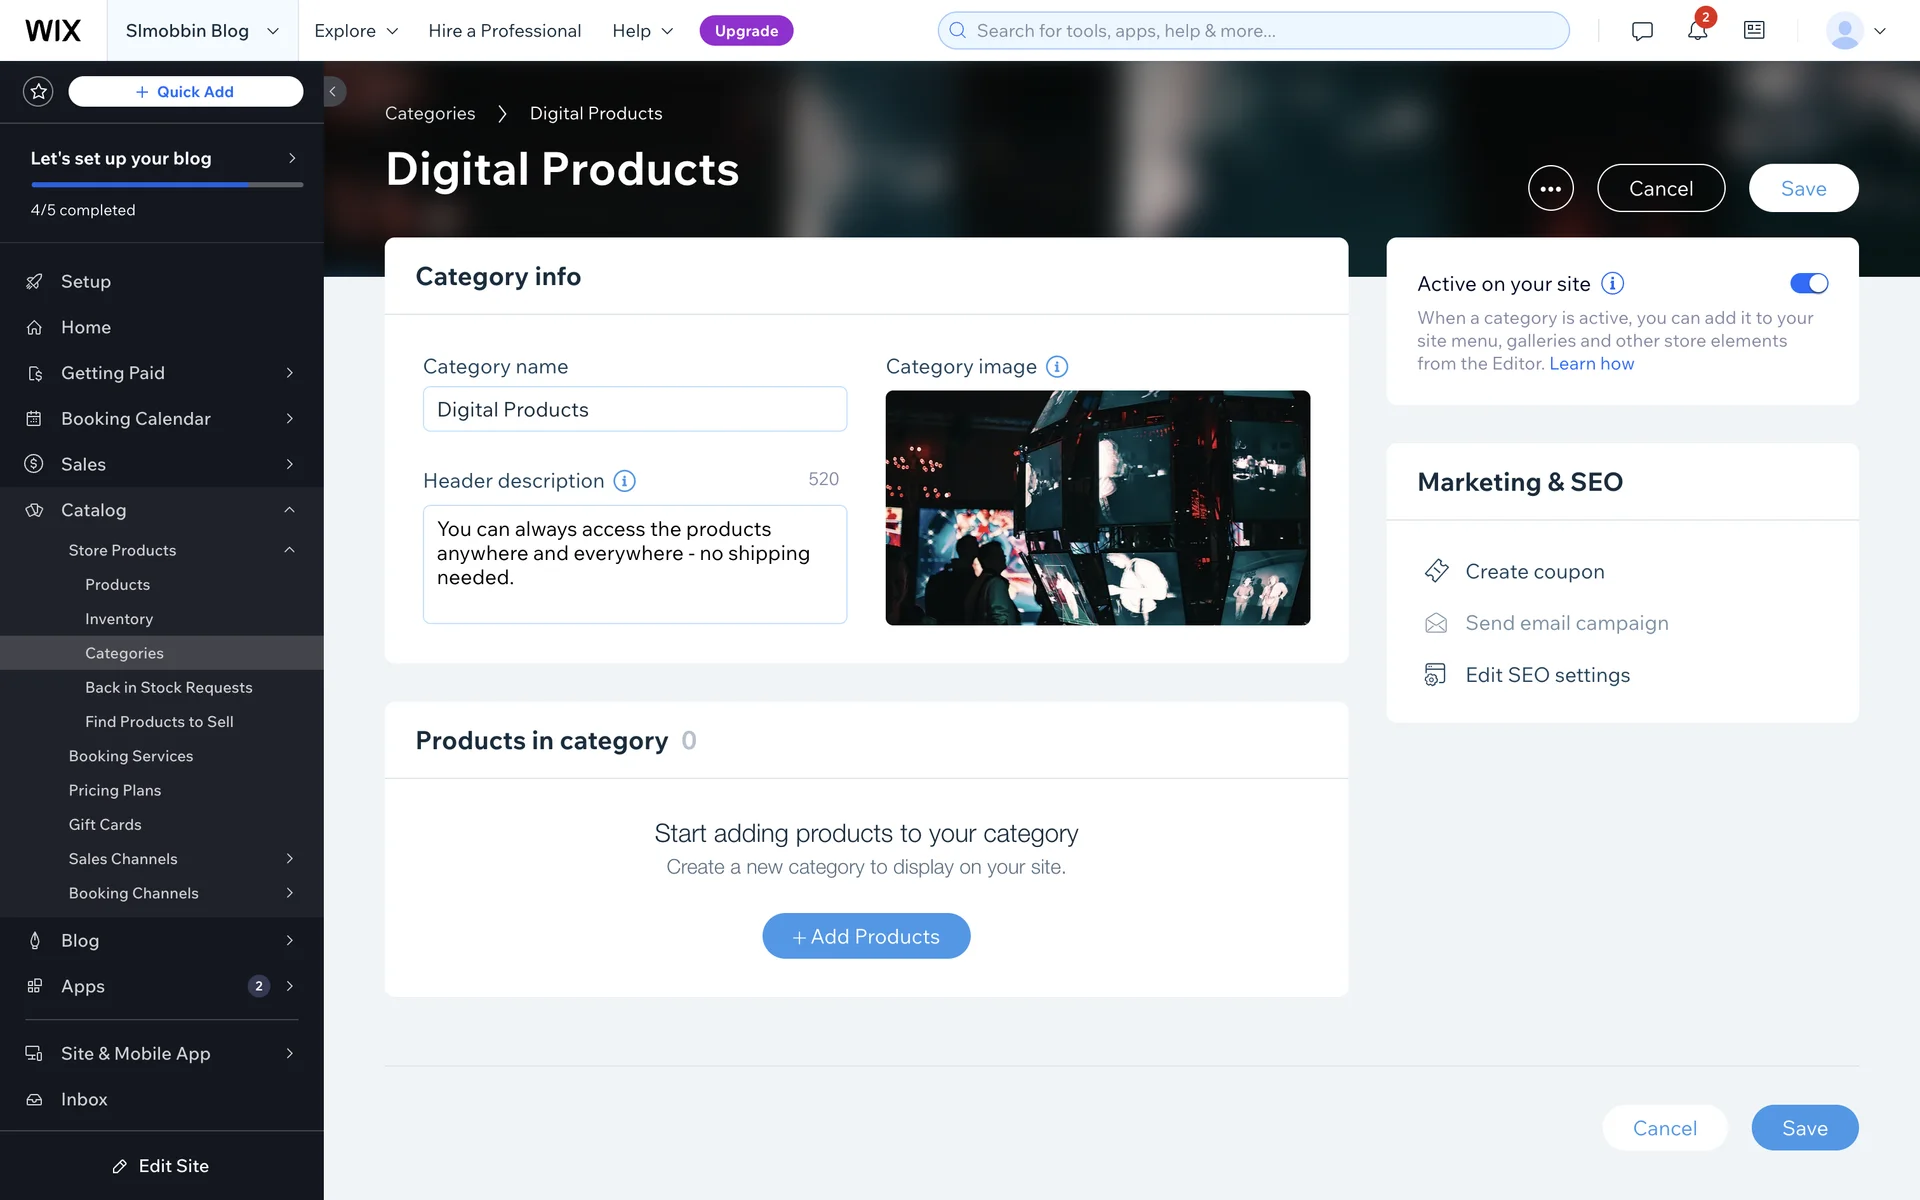Click the favorites star icon in sidebar
This screenshot has height=1200, width=1920.
(x=38, y=91)
